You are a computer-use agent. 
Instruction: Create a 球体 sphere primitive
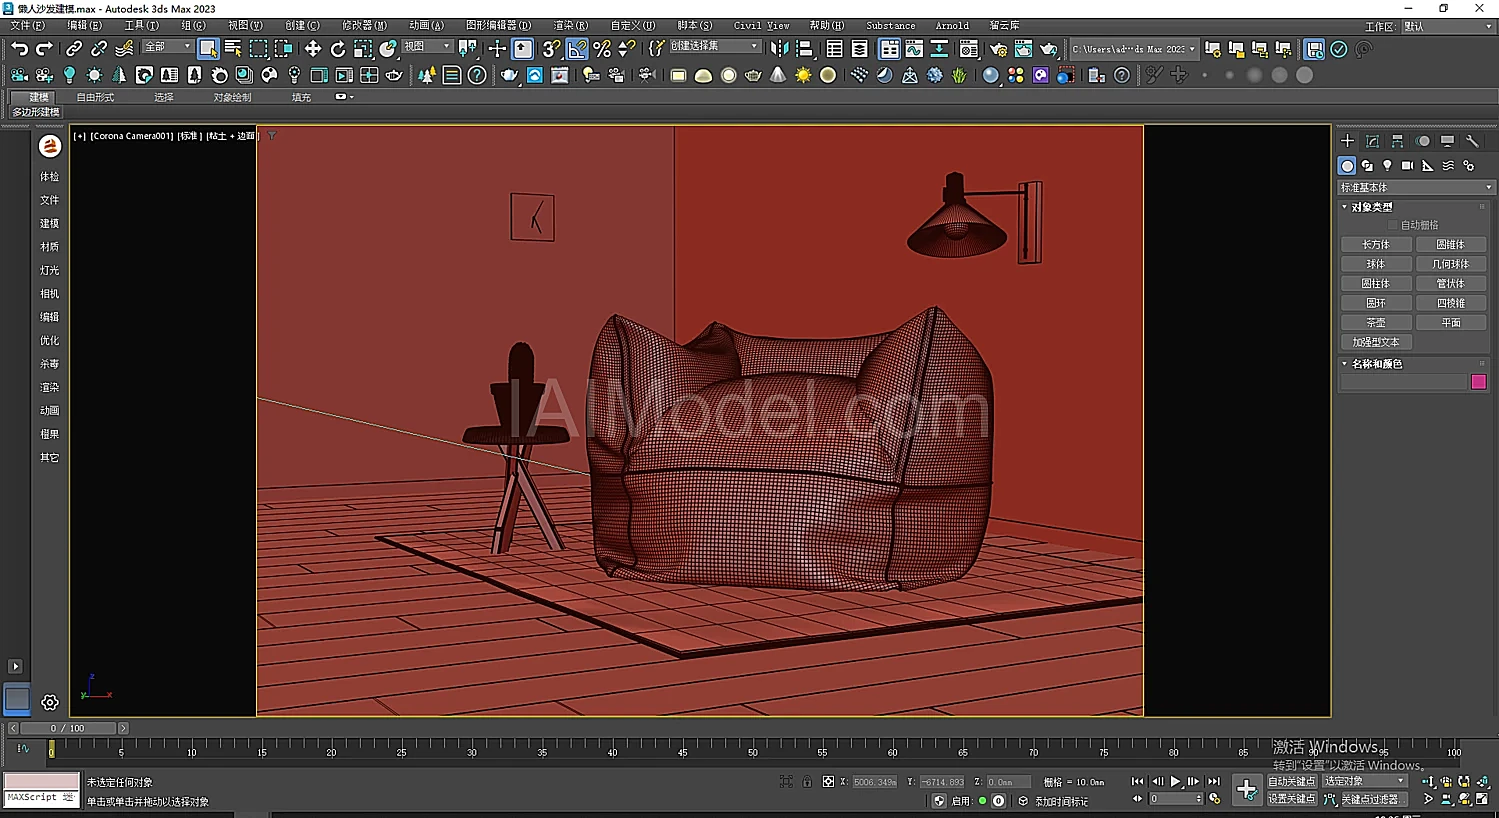point(1376,264)
